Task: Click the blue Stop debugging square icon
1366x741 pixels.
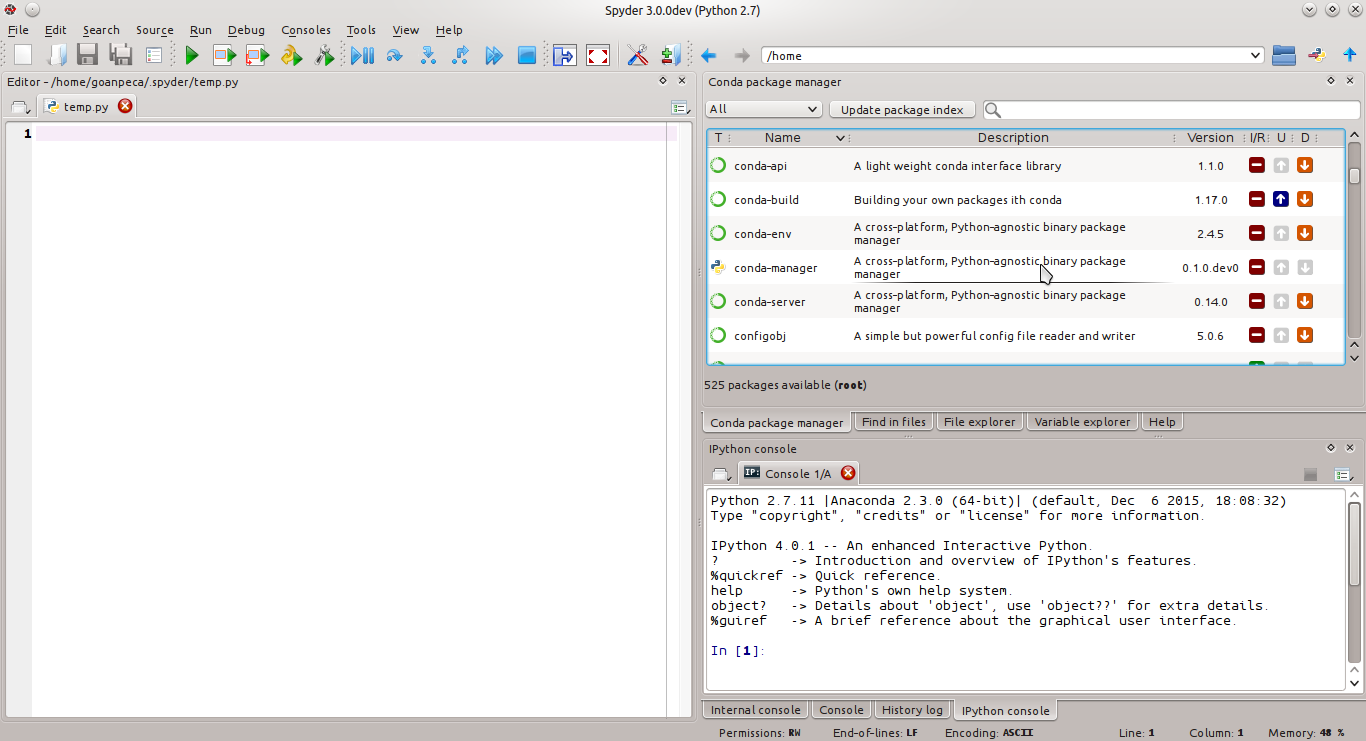Action: tap(526, 56)
